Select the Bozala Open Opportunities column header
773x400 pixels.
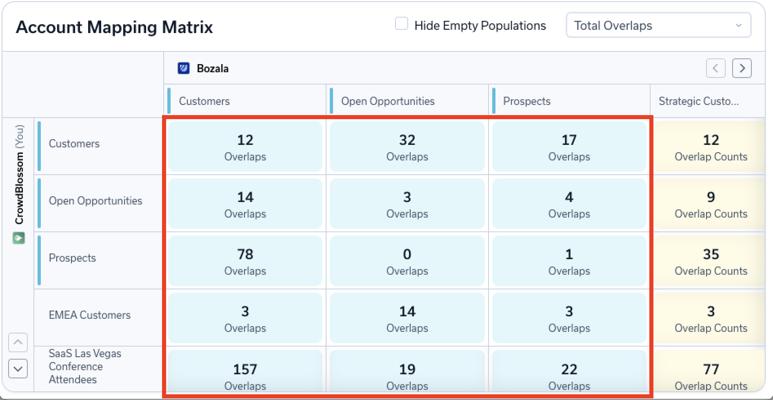(387, 101)
